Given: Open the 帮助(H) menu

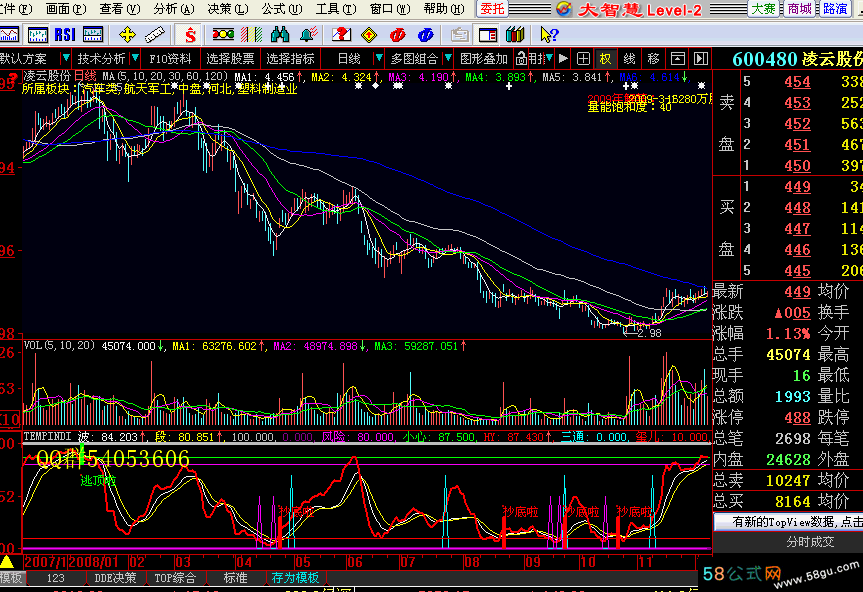Looking at the screenshot, I should pyautogui.click(x=444, y=9).
